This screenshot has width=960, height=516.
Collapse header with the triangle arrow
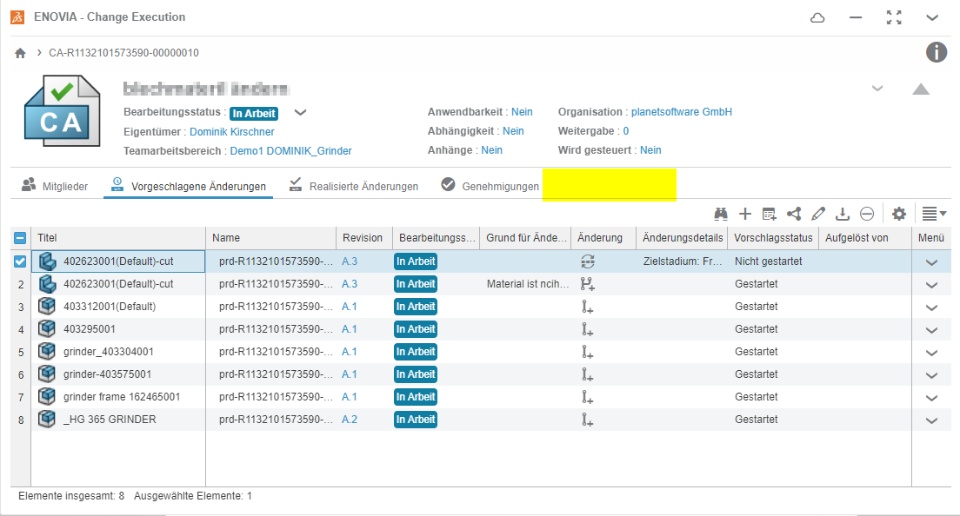pyautogui.click(x=921, y=89)
